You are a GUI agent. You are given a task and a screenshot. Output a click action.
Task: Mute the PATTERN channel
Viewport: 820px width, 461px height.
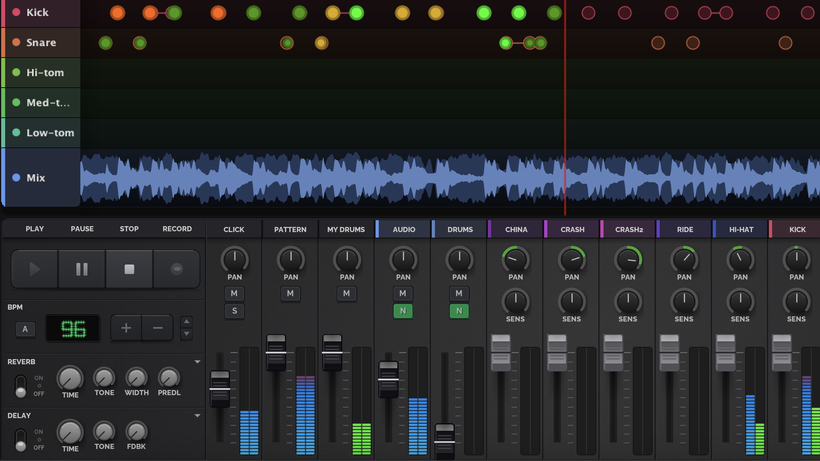click(x=290, y=294)
